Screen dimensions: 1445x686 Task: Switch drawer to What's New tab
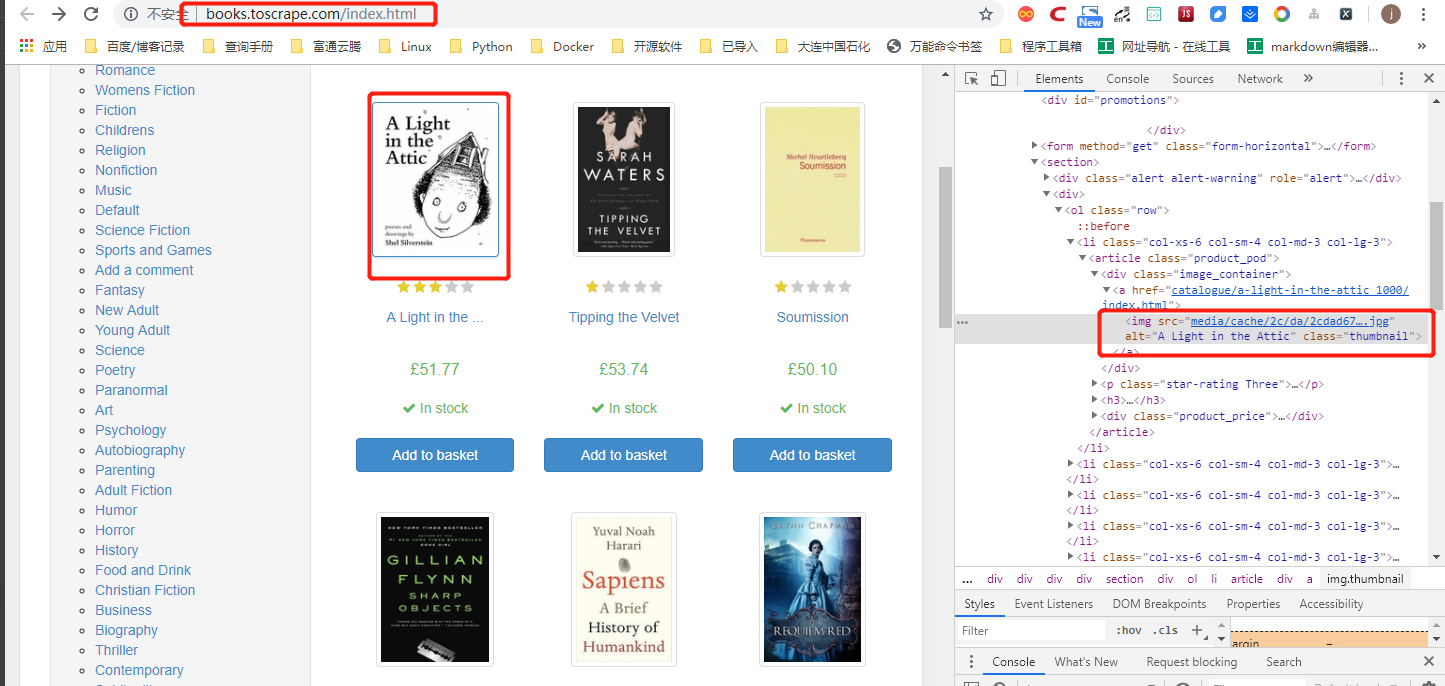(x=1086, y=661)
